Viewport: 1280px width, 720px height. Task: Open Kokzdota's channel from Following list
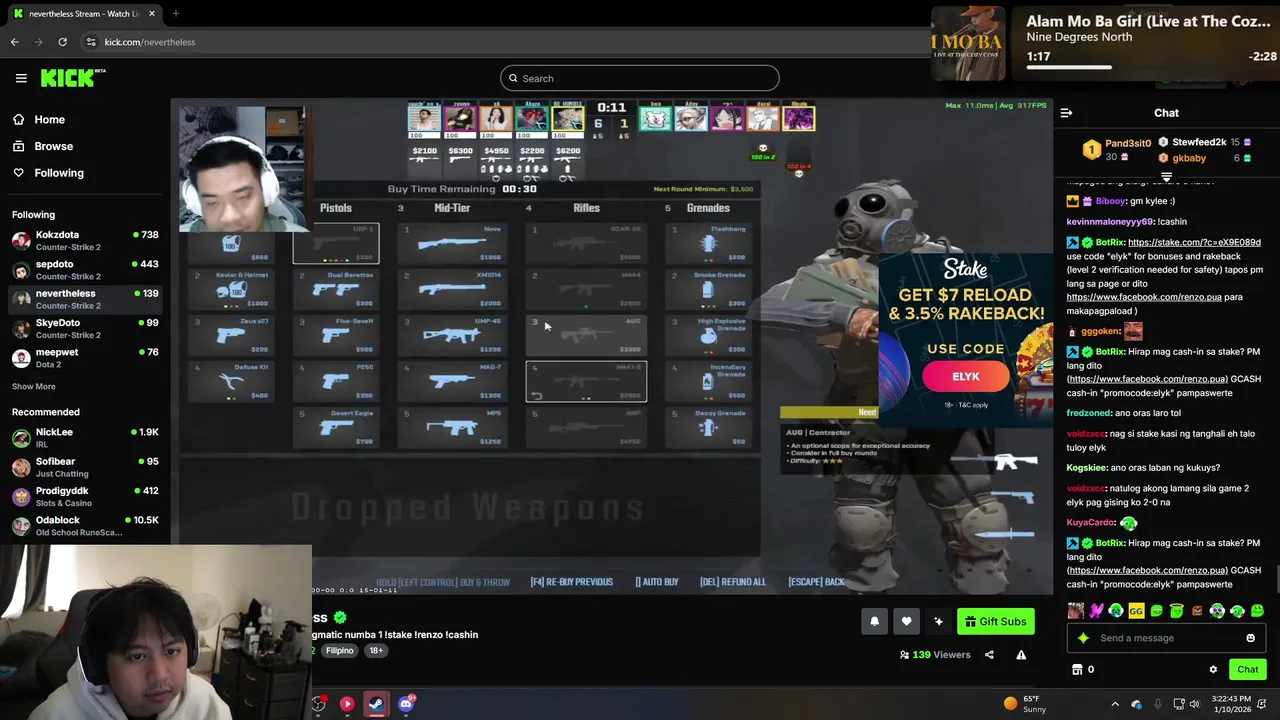85,240
